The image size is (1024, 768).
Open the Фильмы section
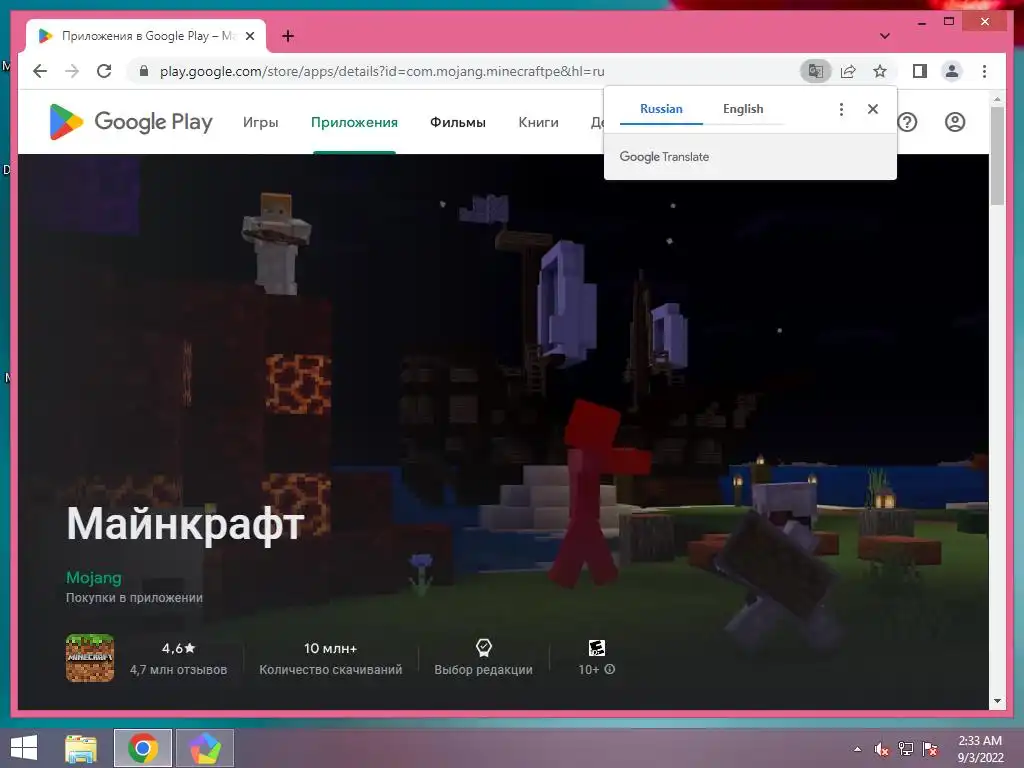[x=458, y=122]
